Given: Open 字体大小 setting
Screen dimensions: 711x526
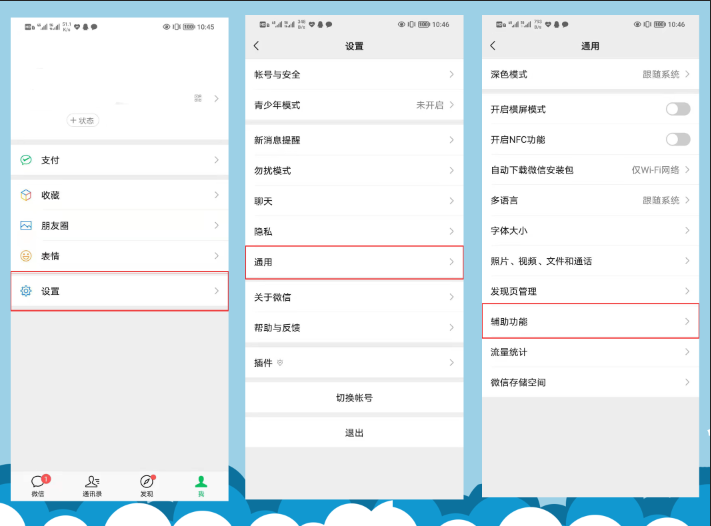Looking at the screenshot, I should coord(590,230).
